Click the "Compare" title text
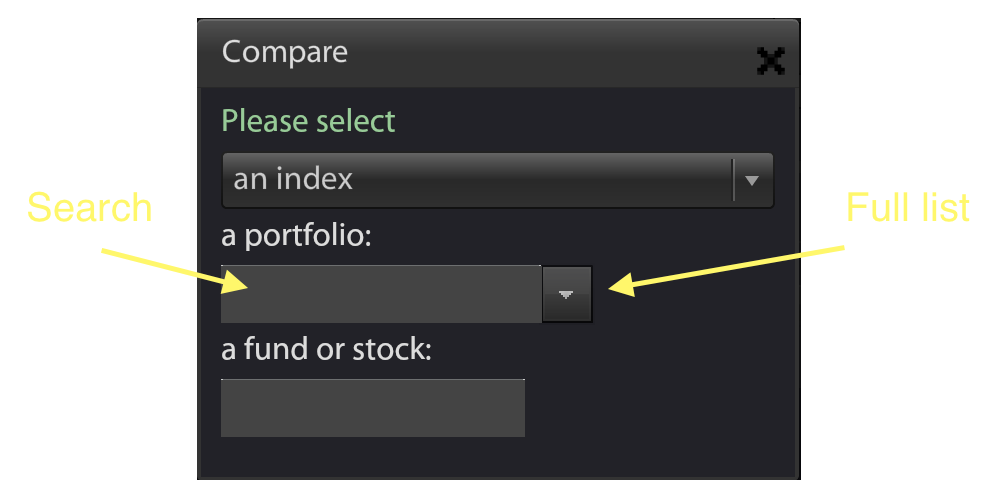 (x=285, y=52)
